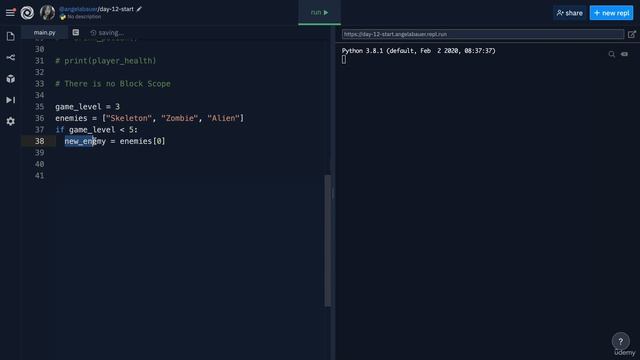Viewport: 640px width, 360px height.
Task: Click the "# print(player_health)" comment
Action: [106, 61]
